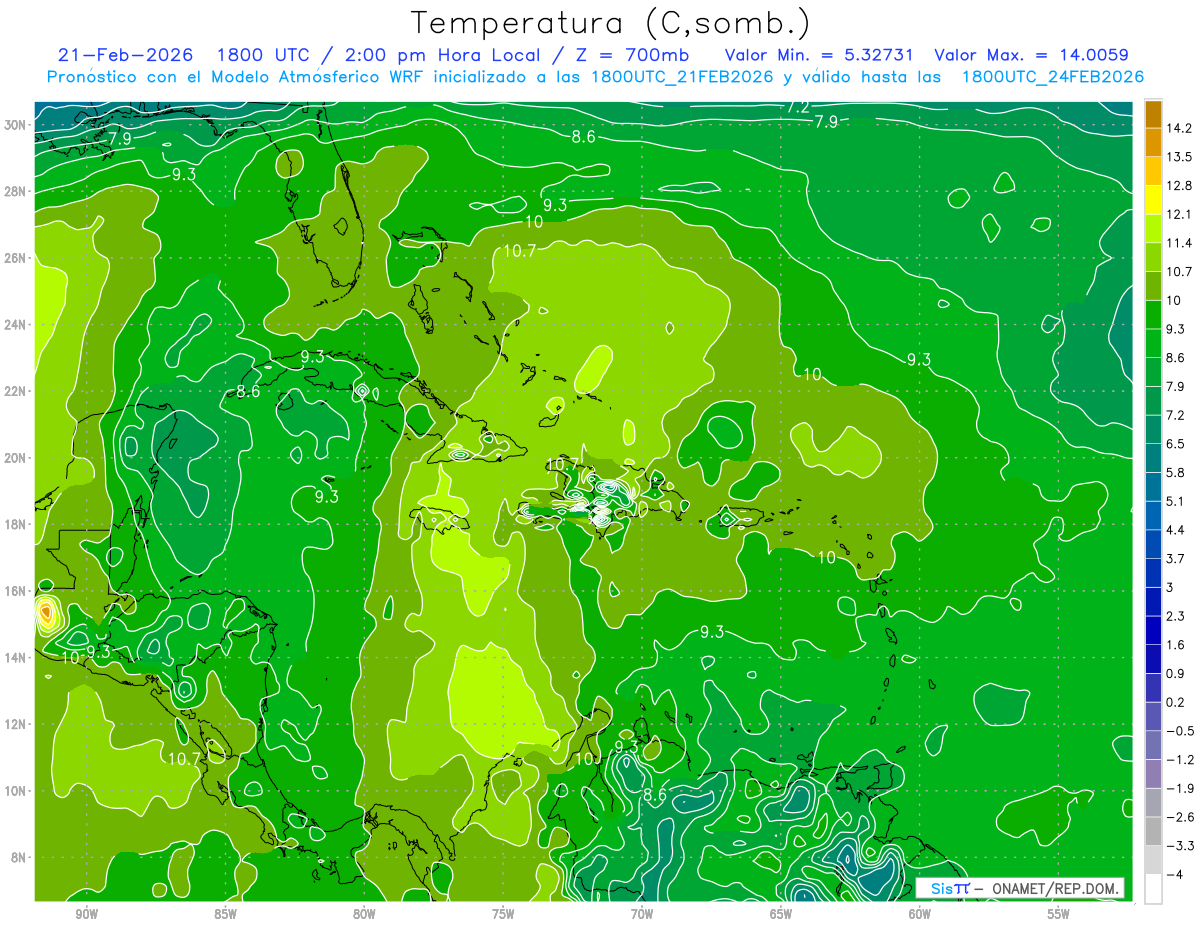Click the bright yellow swatch between 12.1 and 12.8
This screenshot has width=1200, height=927.
point(1153,199)
